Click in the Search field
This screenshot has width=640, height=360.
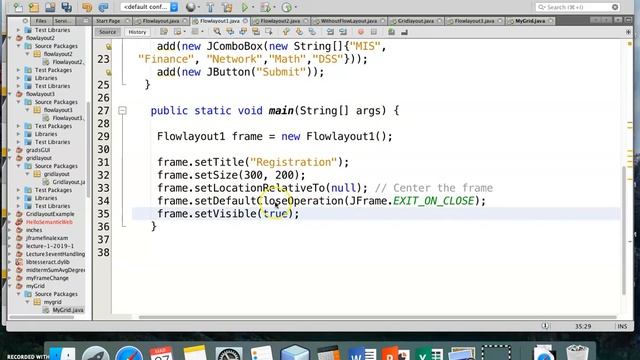(578, 7)
